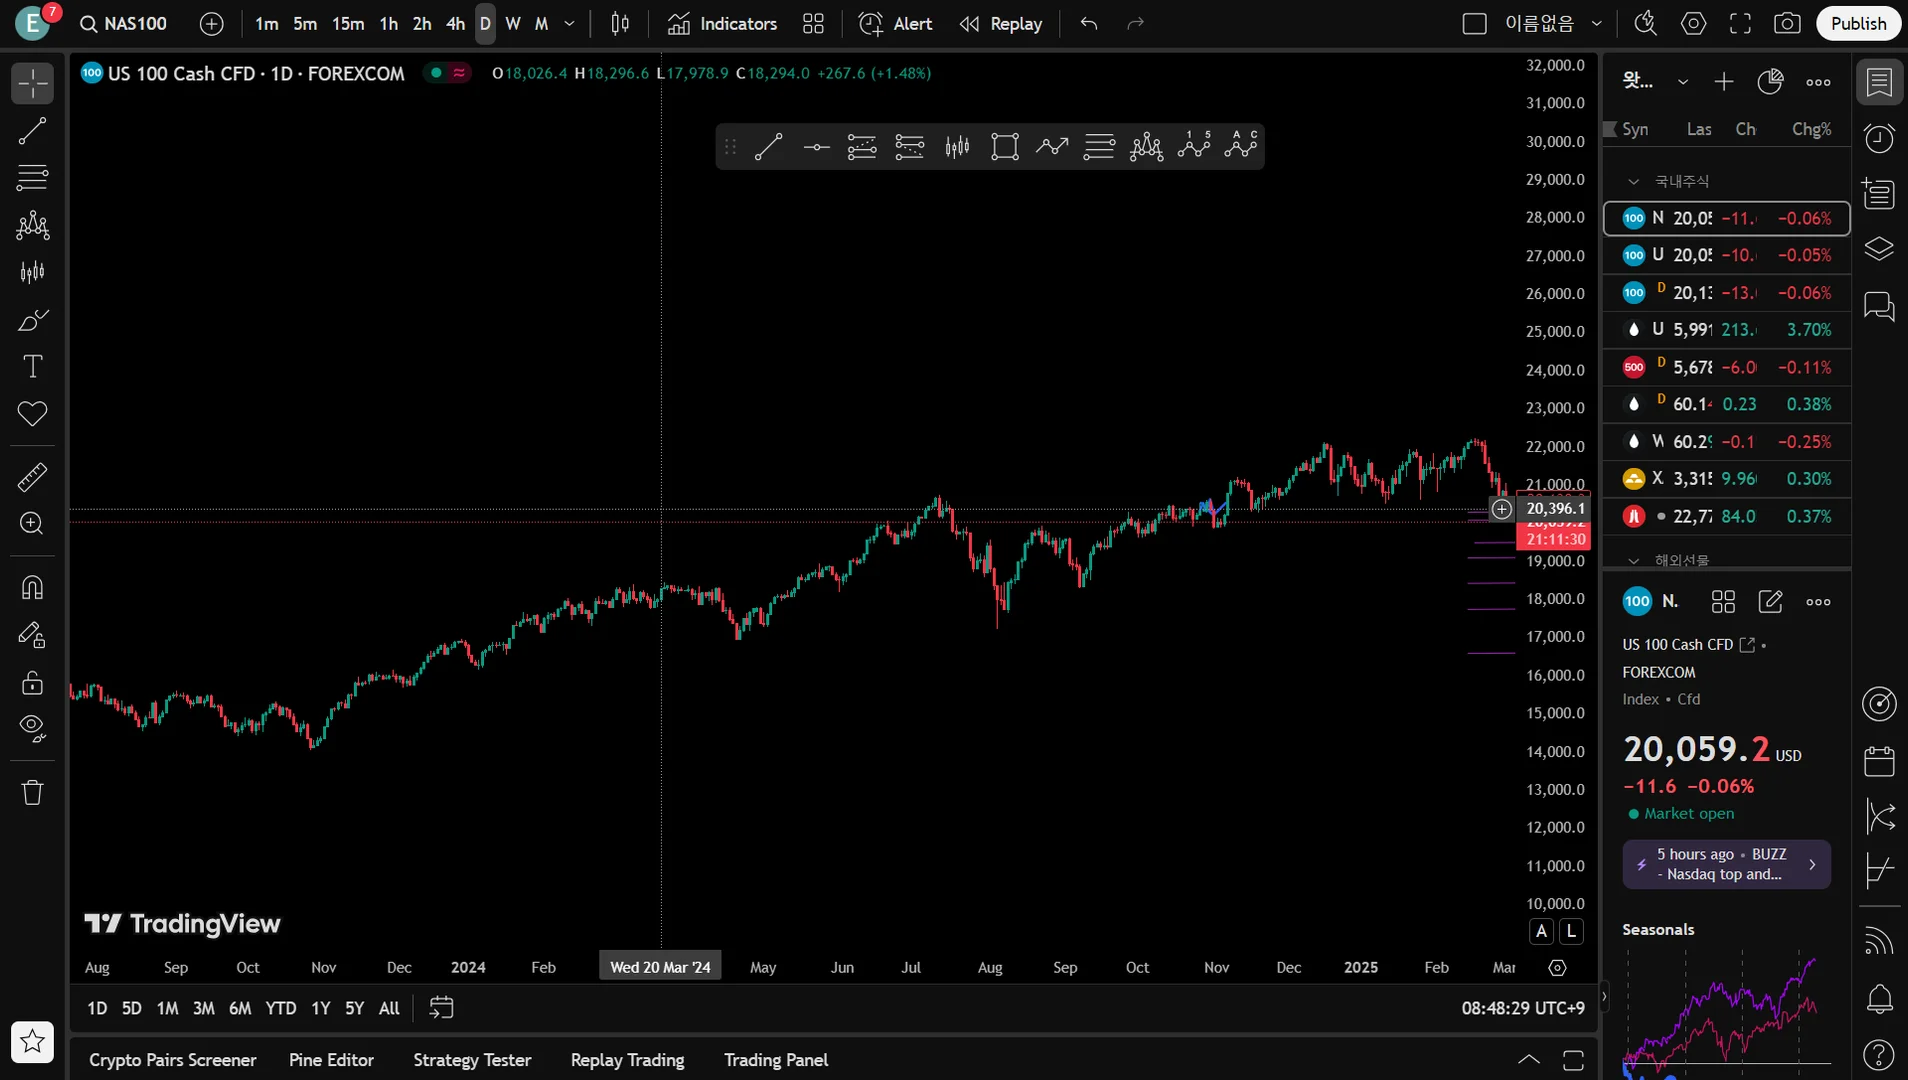Open the Pine Editor tab
The width and height of the screenshot is (1908, 1080).
(331, 1060)
